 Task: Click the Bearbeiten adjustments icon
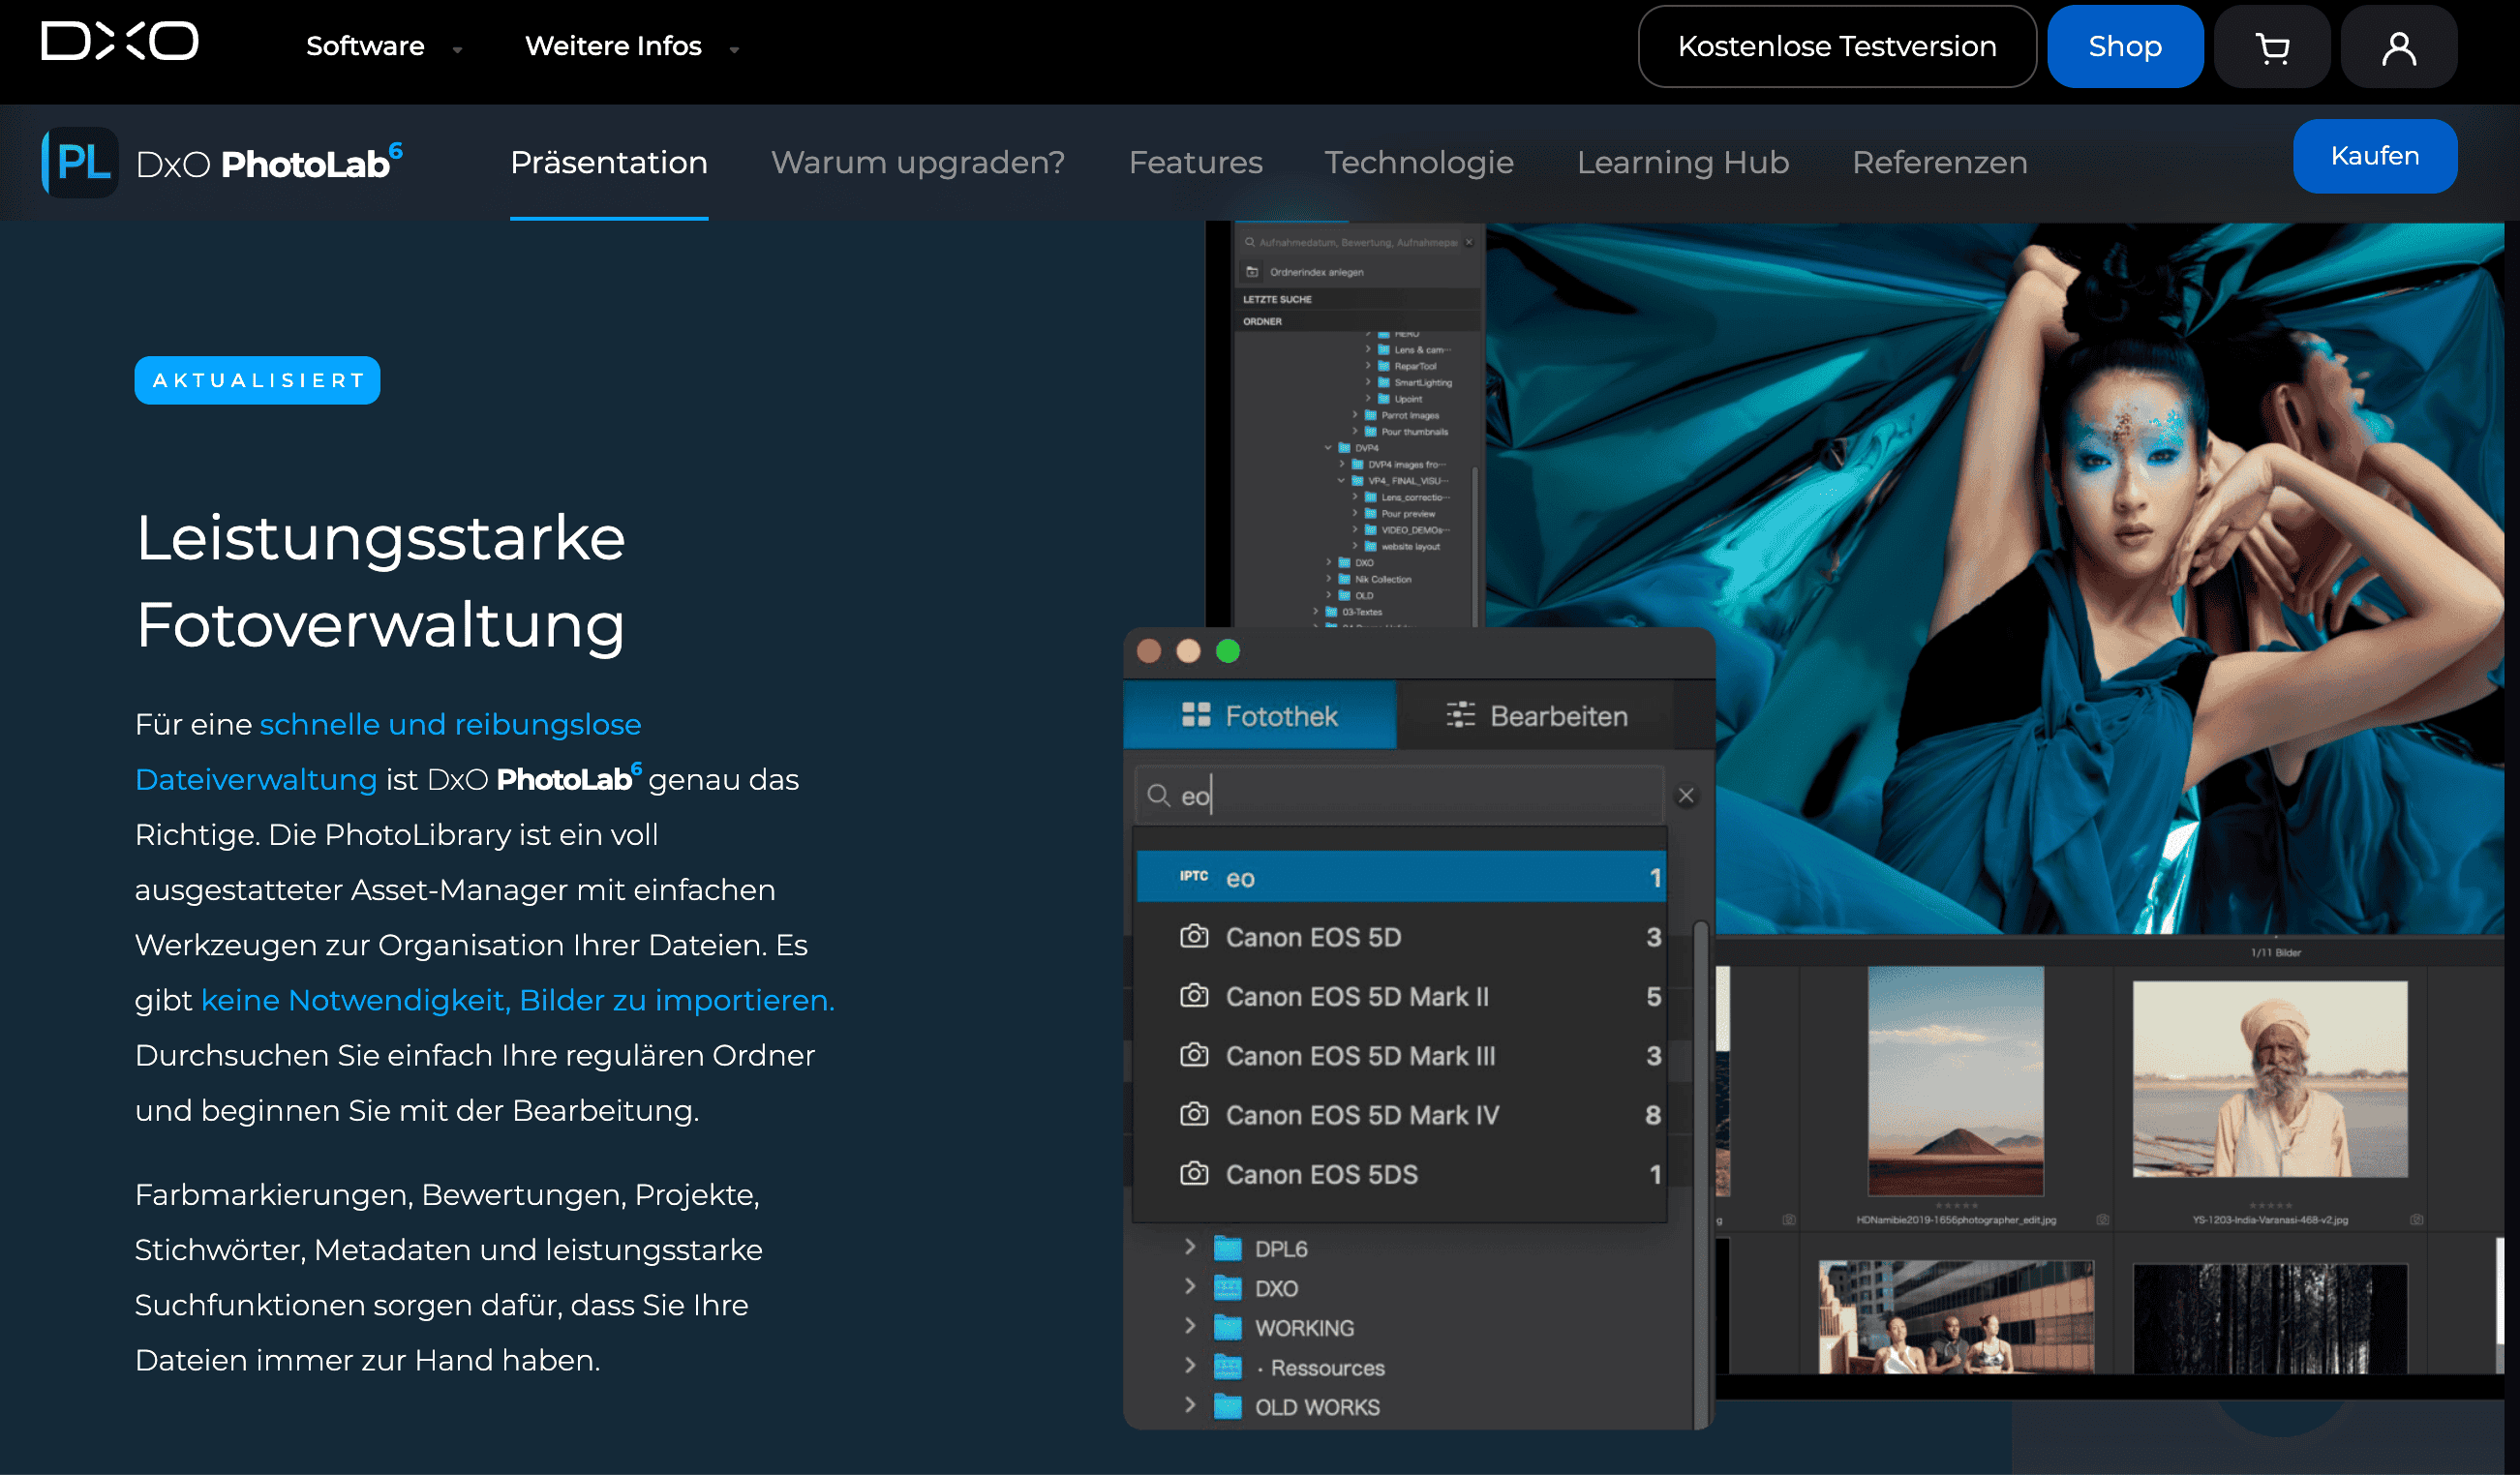[x=1461, y=715]
